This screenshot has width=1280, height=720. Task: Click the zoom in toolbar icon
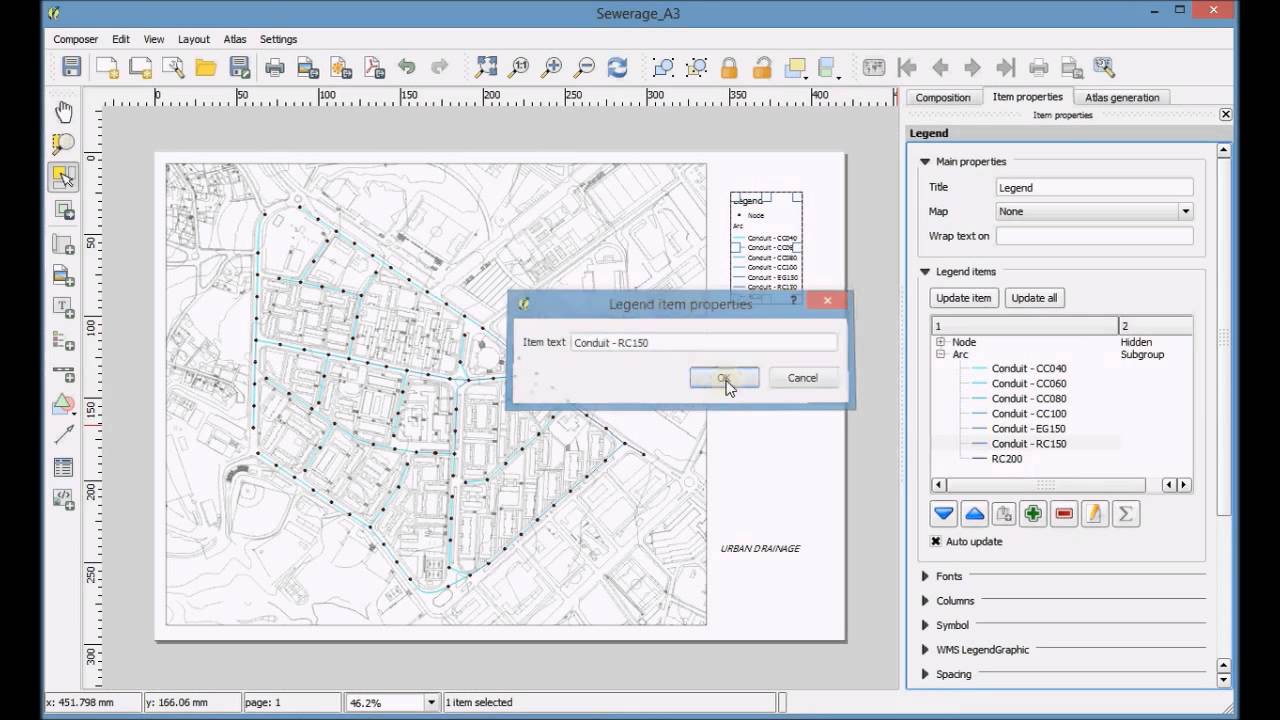pos(552,67)
